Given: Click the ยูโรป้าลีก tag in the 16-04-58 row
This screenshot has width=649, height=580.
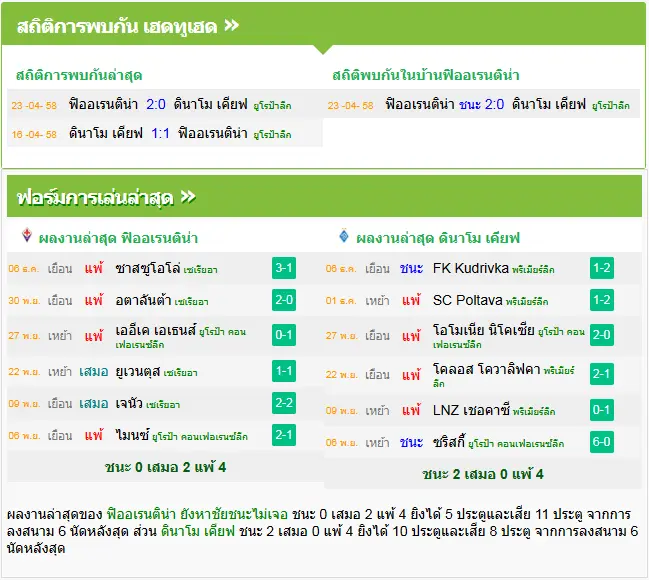Looking at the screenshot, I should [272, 135].
